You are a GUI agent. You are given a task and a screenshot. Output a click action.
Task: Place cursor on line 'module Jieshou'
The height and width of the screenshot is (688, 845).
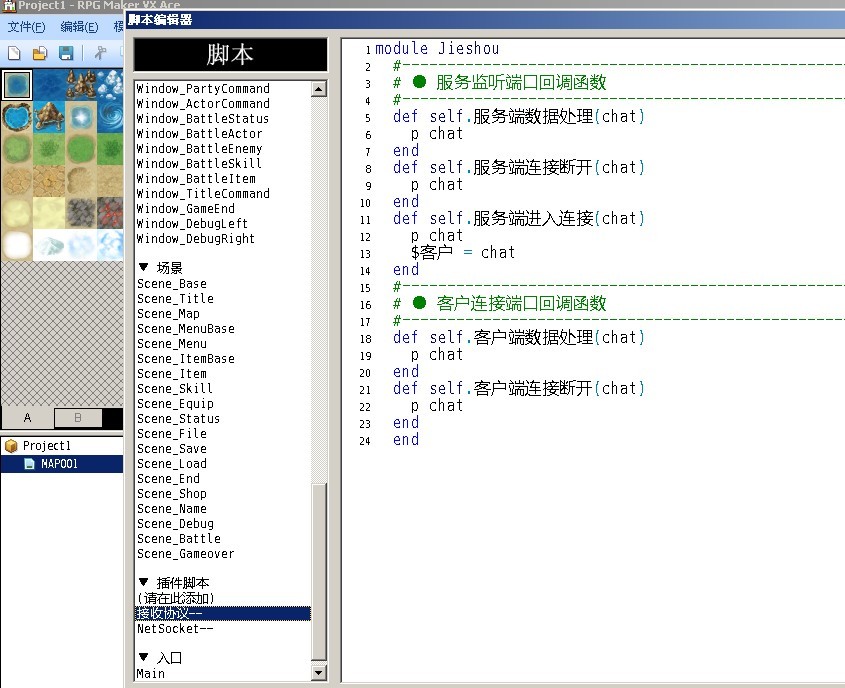tap(437, 48)
